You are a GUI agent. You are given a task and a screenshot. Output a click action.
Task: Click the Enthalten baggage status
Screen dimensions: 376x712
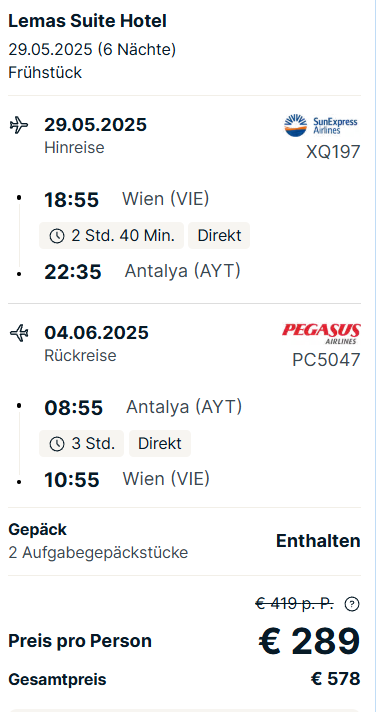point(318,541)
